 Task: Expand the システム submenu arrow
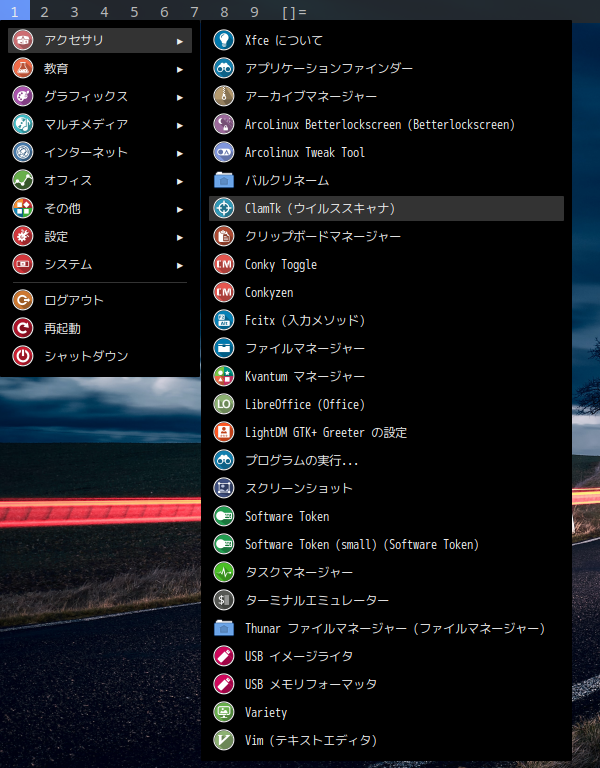[180, 265]
